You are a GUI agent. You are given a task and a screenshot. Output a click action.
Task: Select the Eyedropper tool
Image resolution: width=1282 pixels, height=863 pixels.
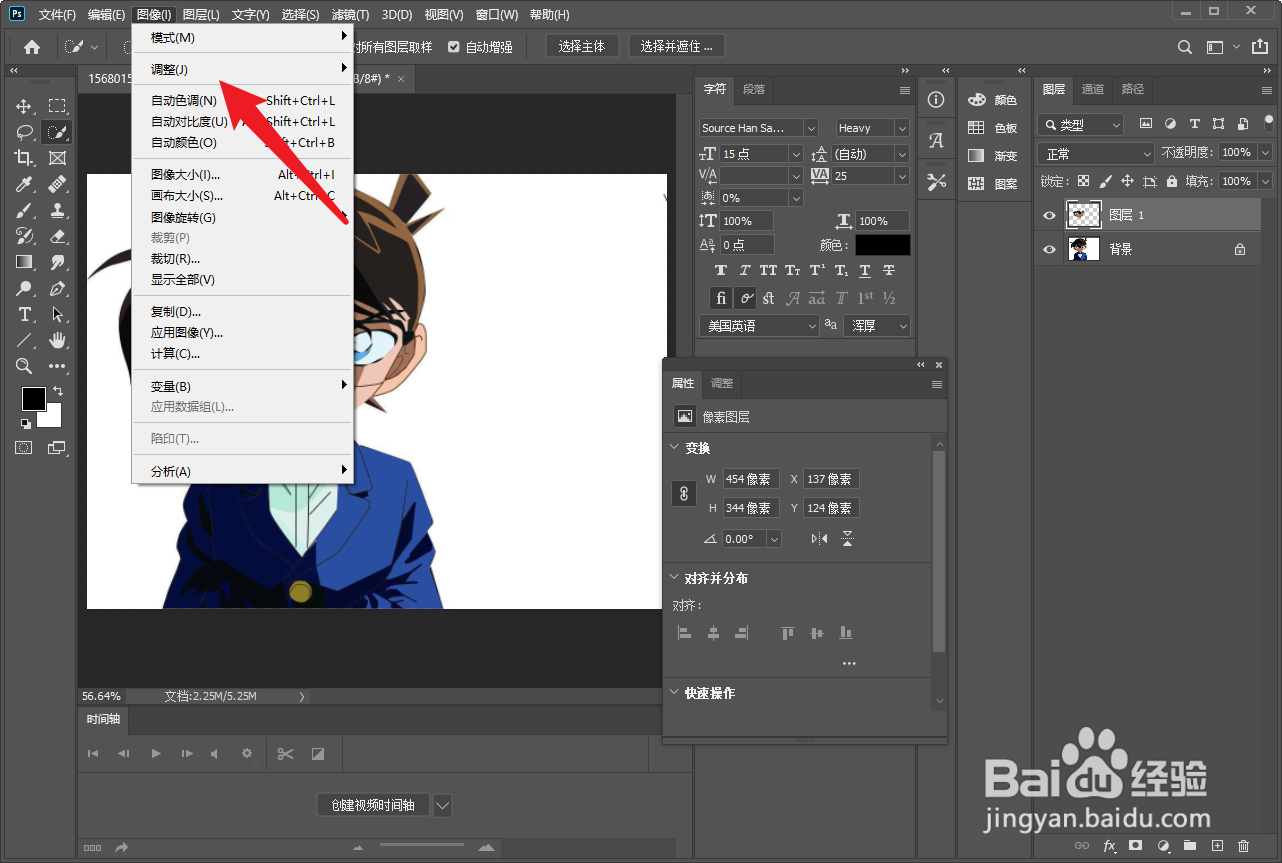[24, 184]
